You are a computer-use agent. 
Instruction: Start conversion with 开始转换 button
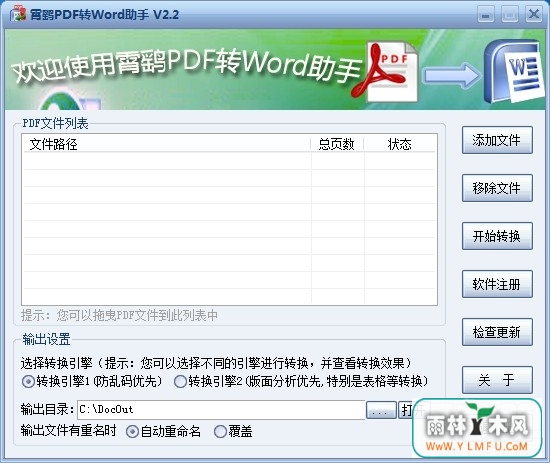tap(497, 236)
